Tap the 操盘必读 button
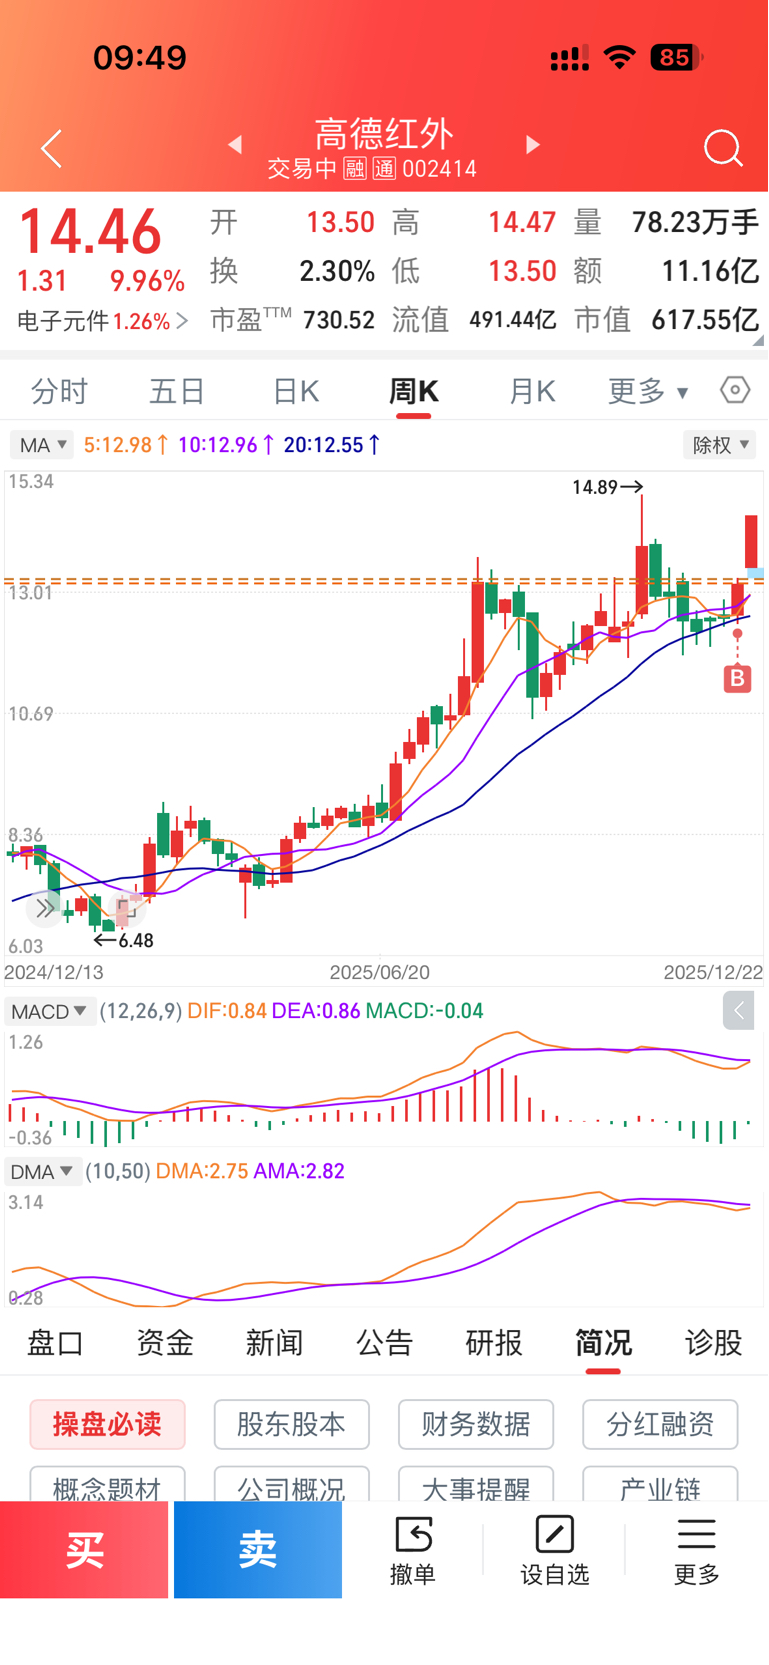The width and height of the screenshot is (769, 1665). click(107, 1424)
